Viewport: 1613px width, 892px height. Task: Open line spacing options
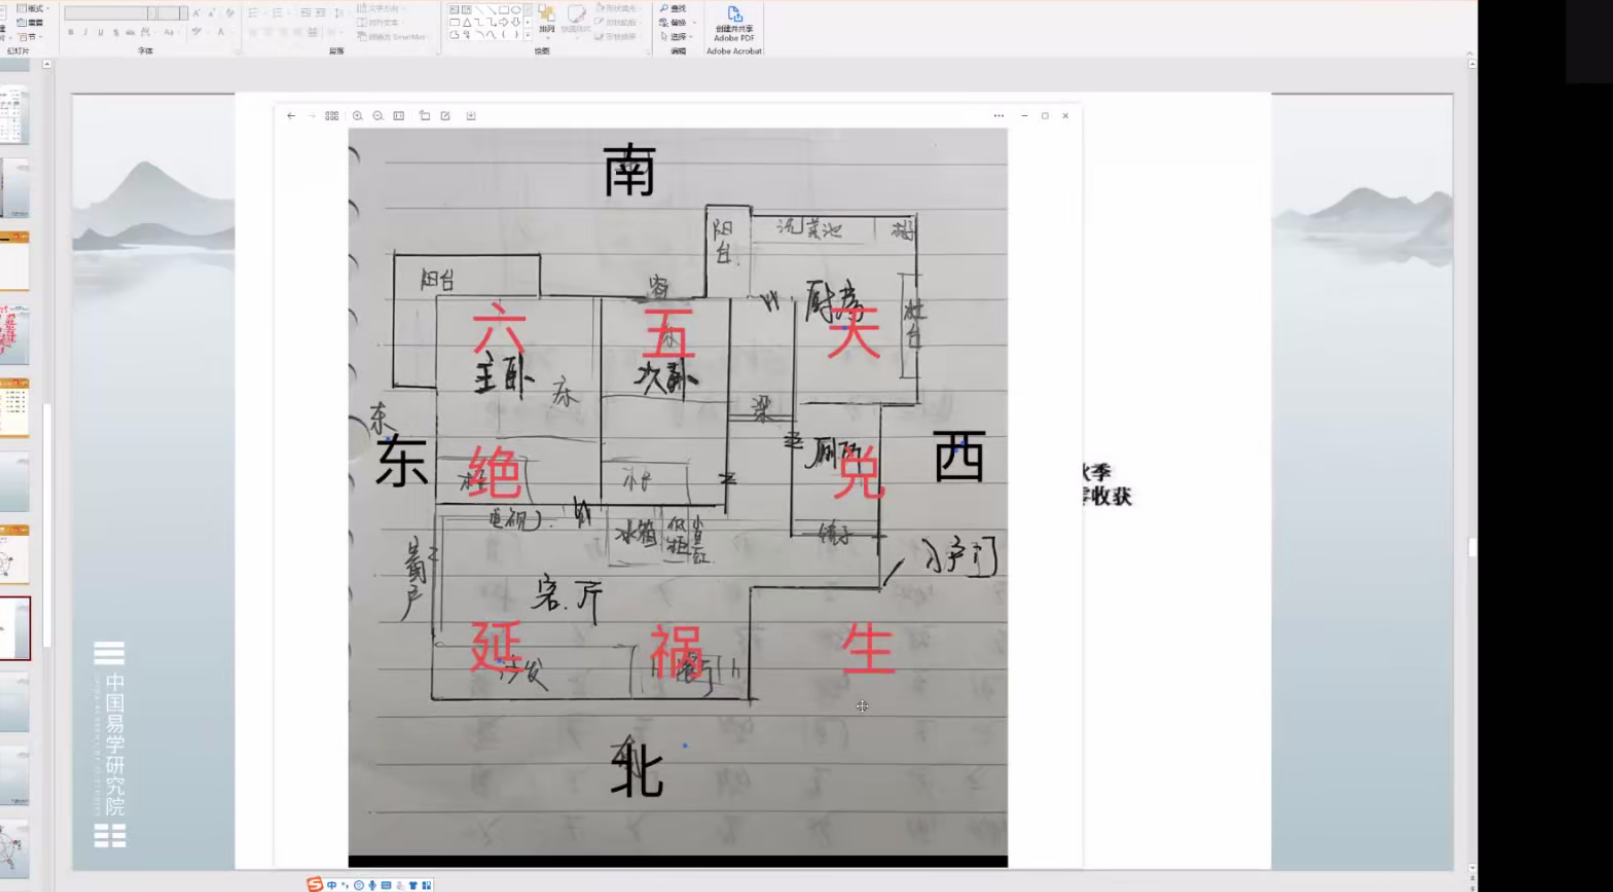(340, 13)
